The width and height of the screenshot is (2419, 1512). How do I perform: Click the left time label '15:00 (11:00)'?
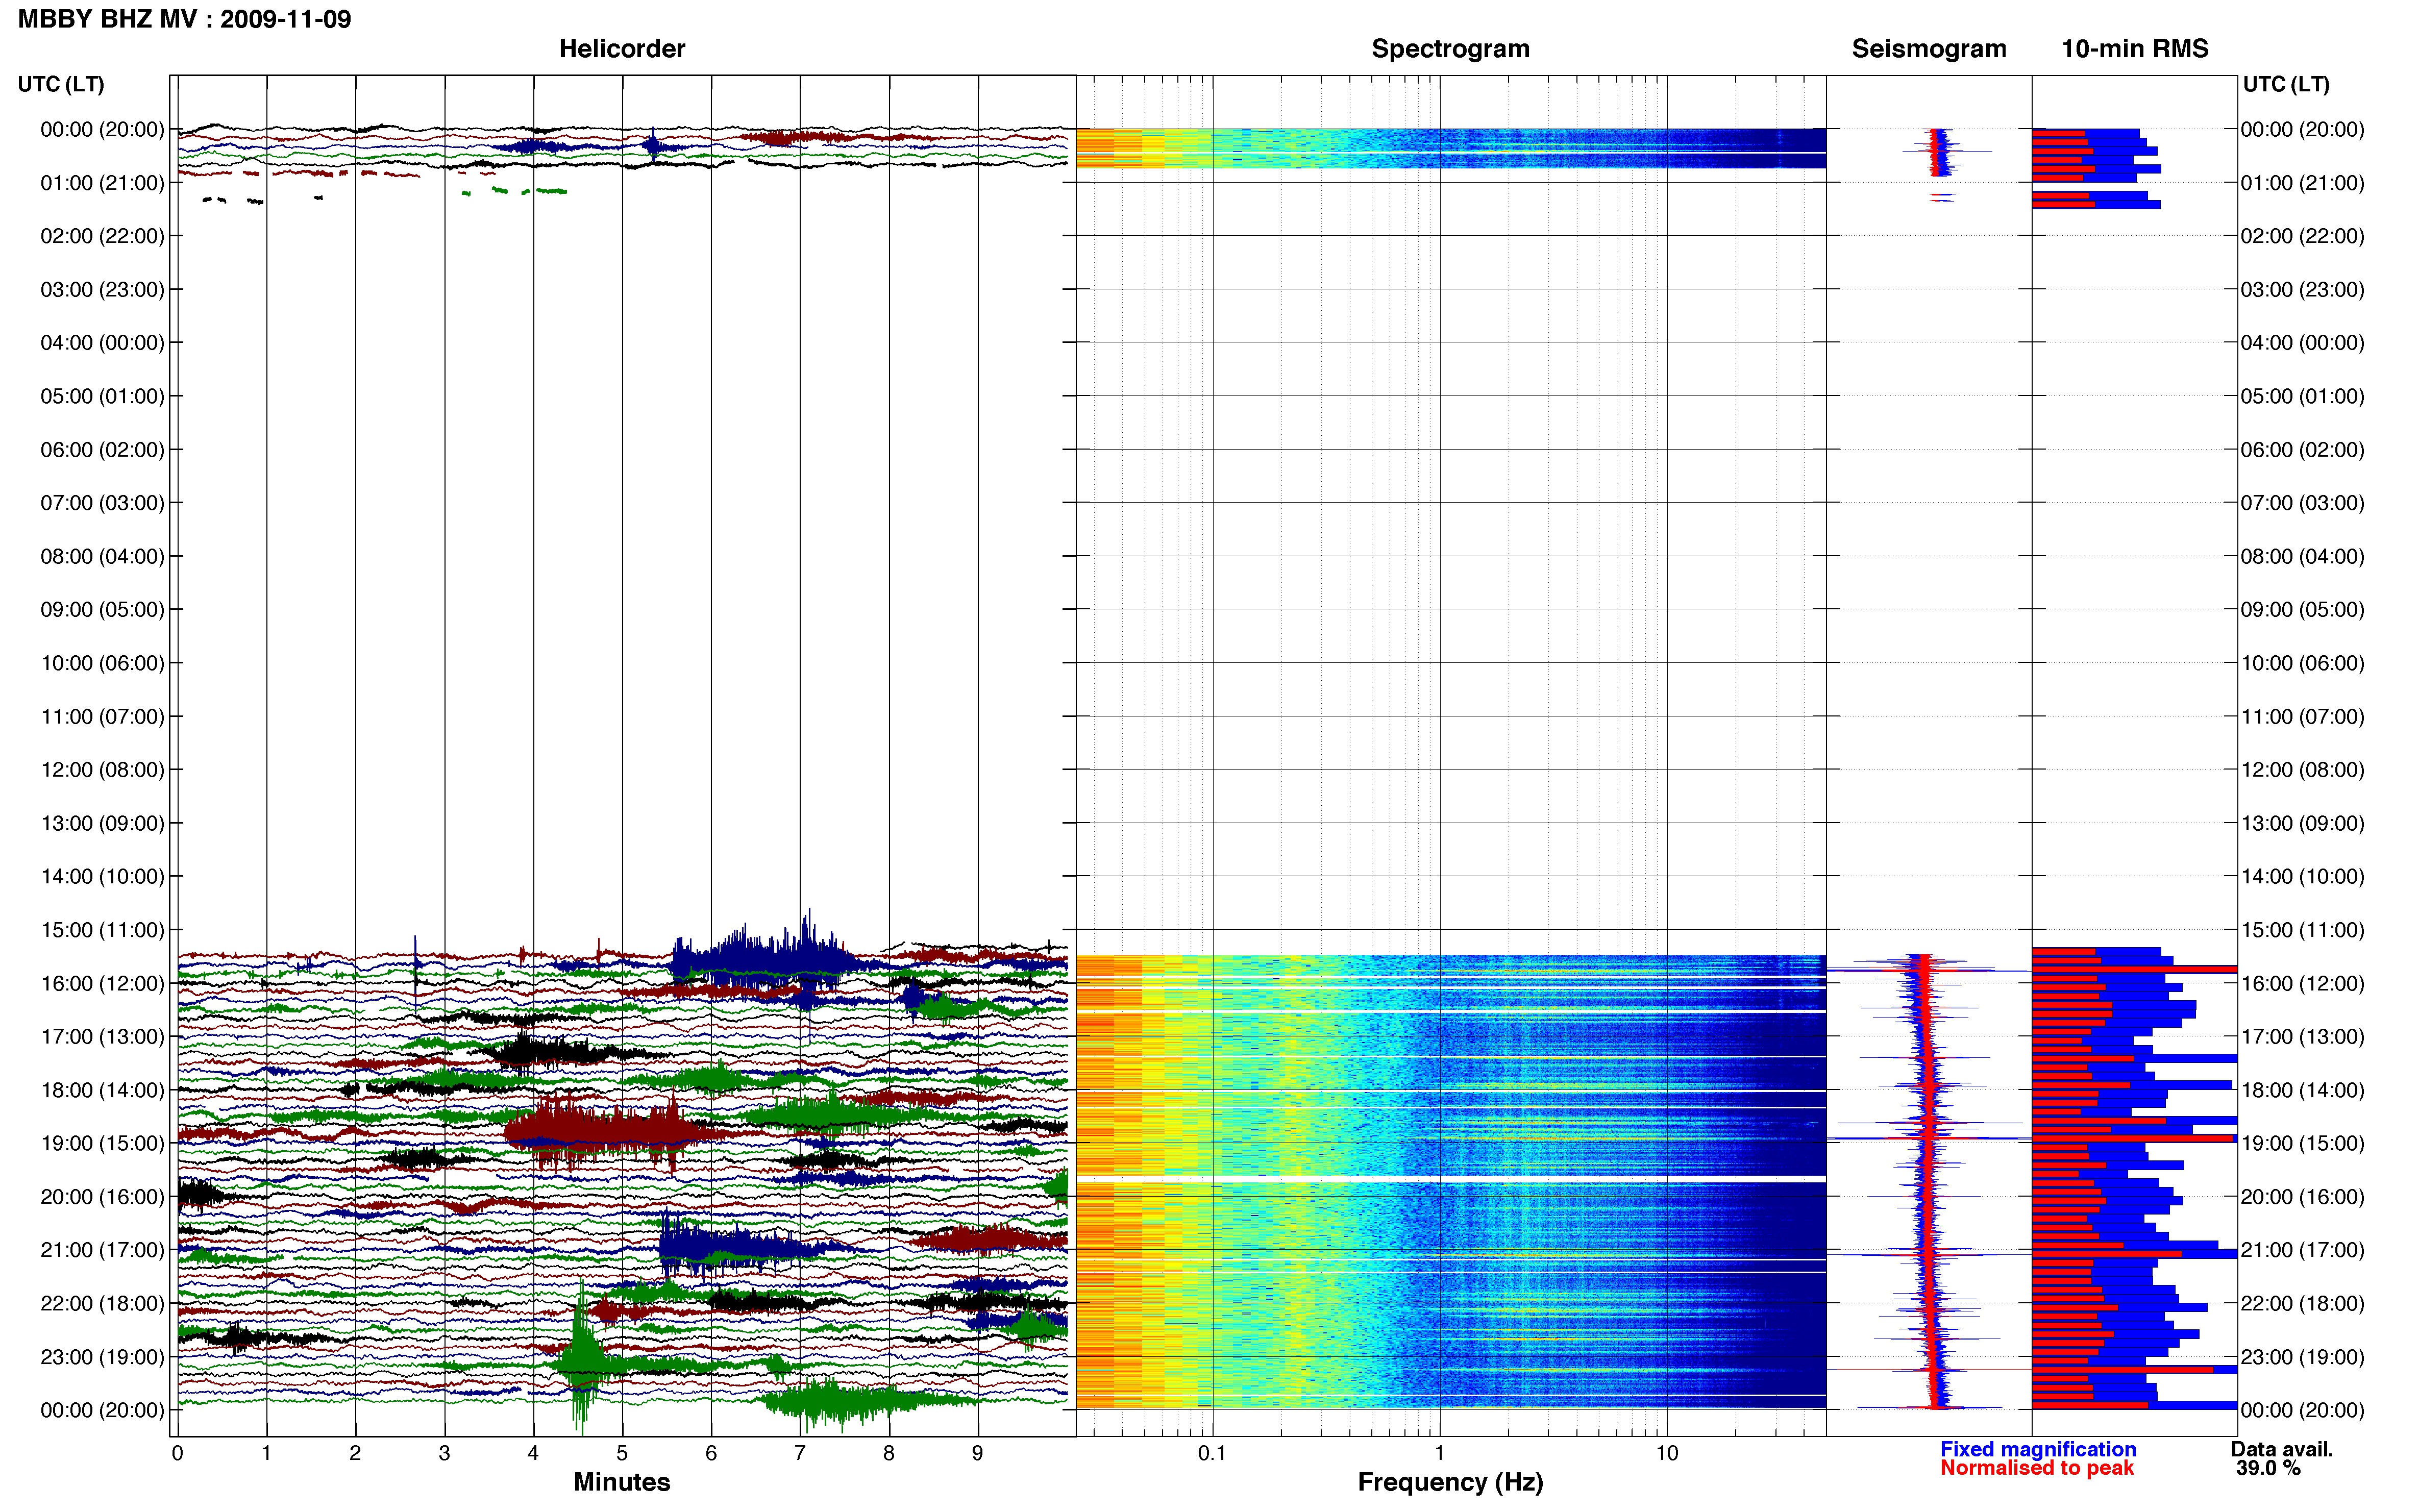tap(102, 930)
